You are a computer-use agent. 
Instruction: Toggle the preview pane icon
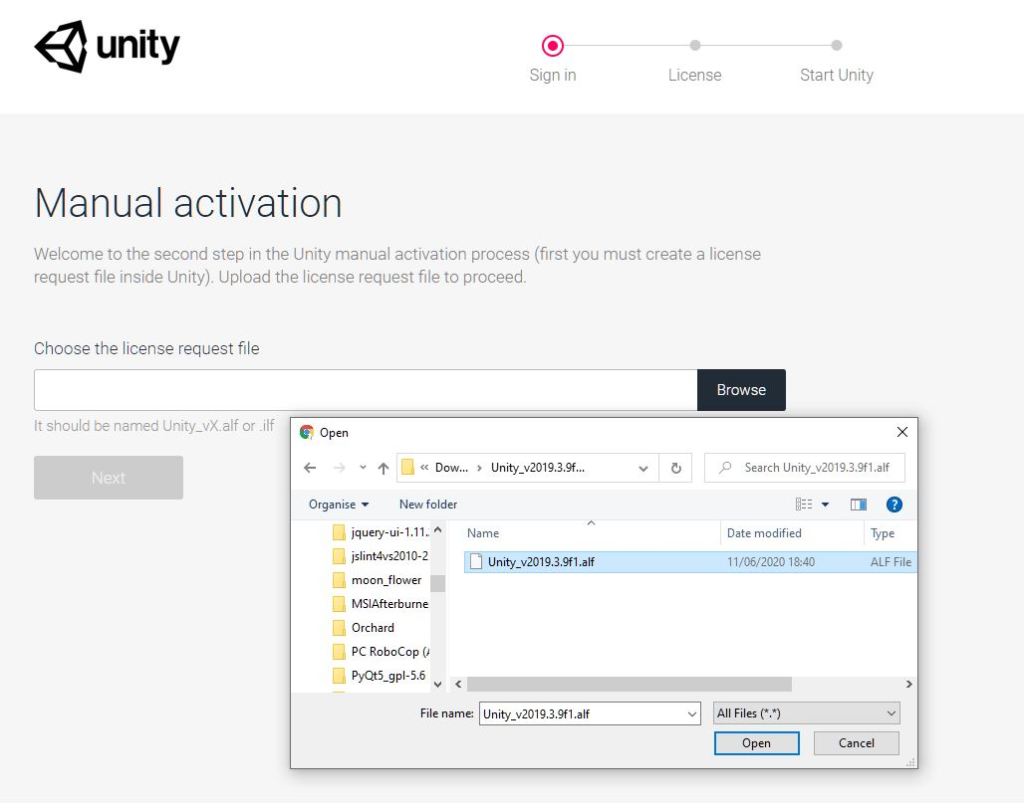858,504
